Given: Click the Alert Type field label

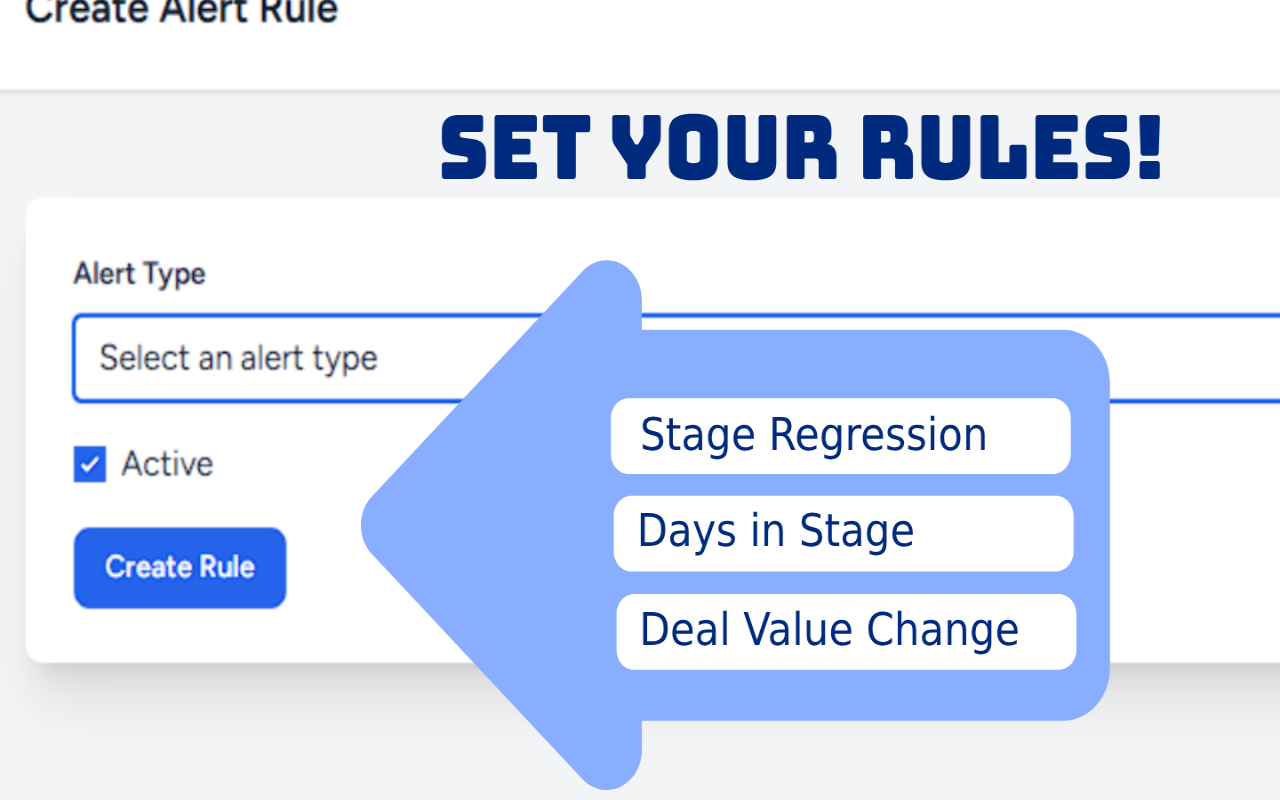Looking at the screenshot, I should (x=139, y=274).
